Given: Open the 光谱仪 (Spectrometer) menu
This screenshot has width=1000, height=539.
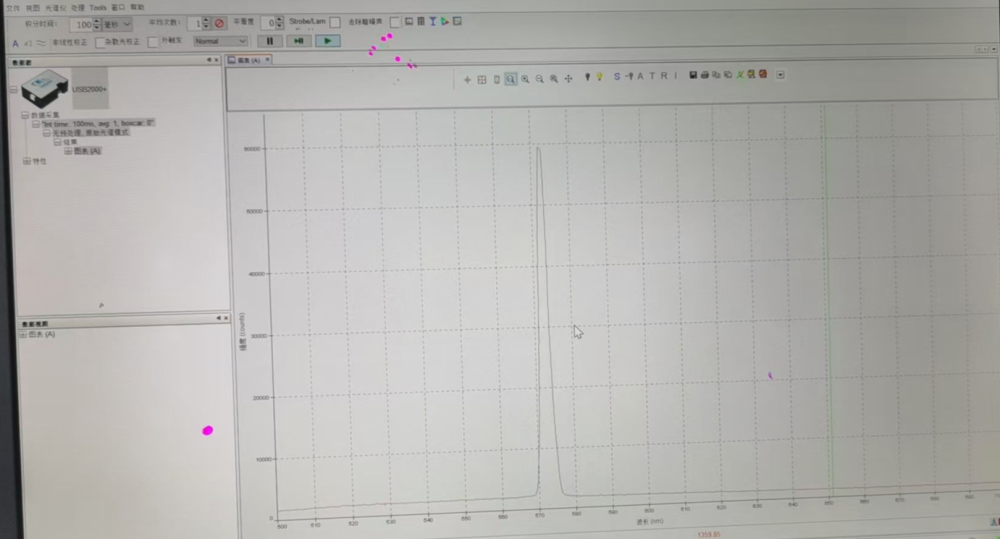Looking at the screenshot, I should pos(55,8).
